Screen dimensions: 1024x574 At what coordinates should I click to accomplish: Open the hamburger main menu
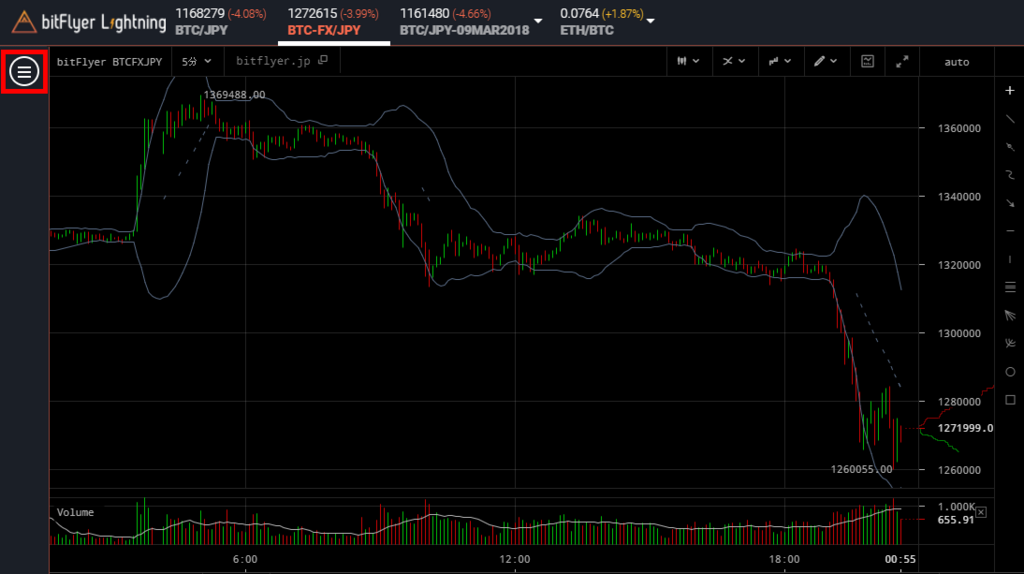[x=24, y=71]
